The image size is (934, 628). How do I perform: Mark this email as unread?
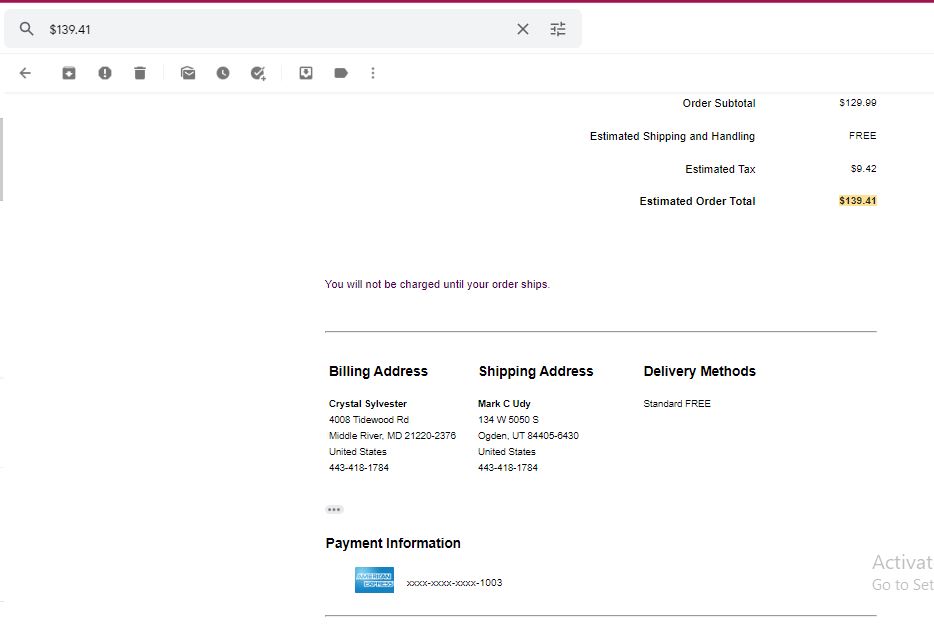pos(188,73)
